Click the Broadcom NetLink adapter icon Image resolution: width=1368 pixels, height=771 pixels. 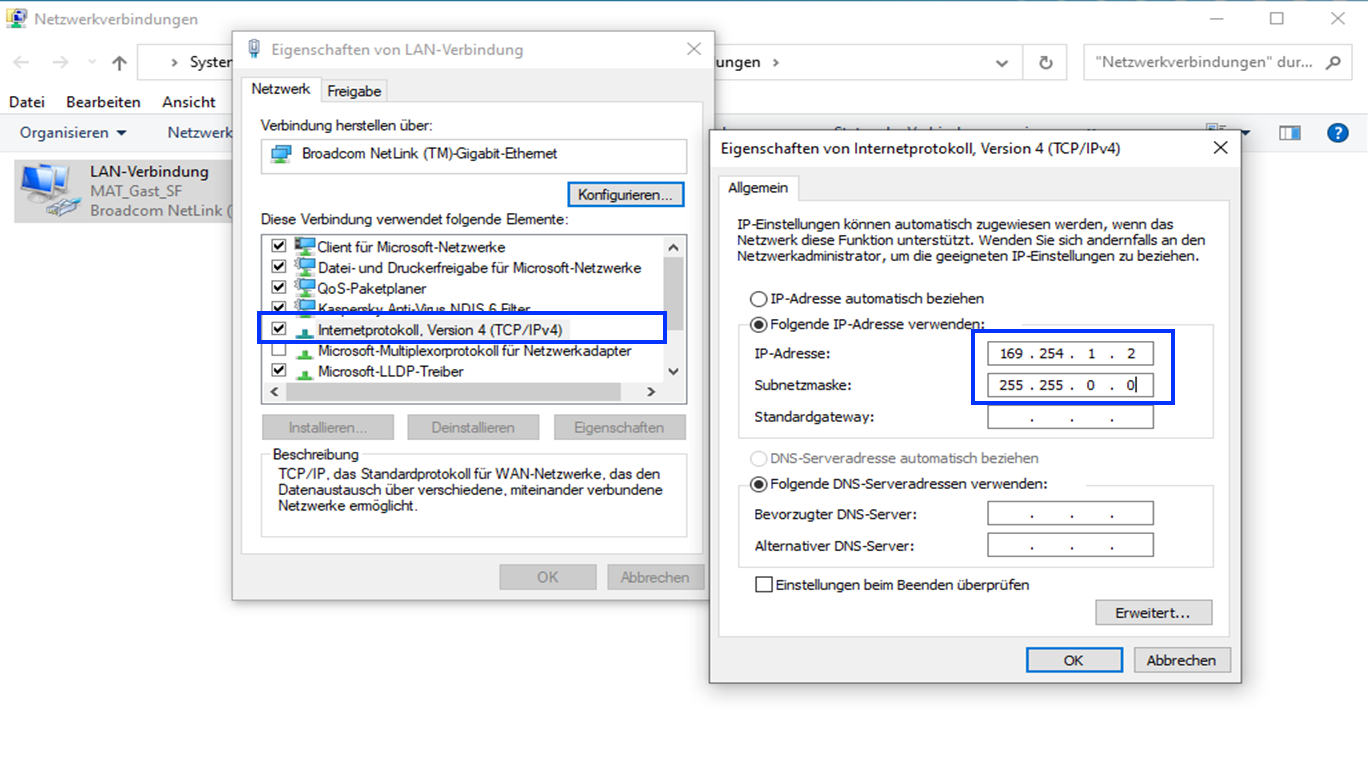pyautogui.click(x=281, y=154)
